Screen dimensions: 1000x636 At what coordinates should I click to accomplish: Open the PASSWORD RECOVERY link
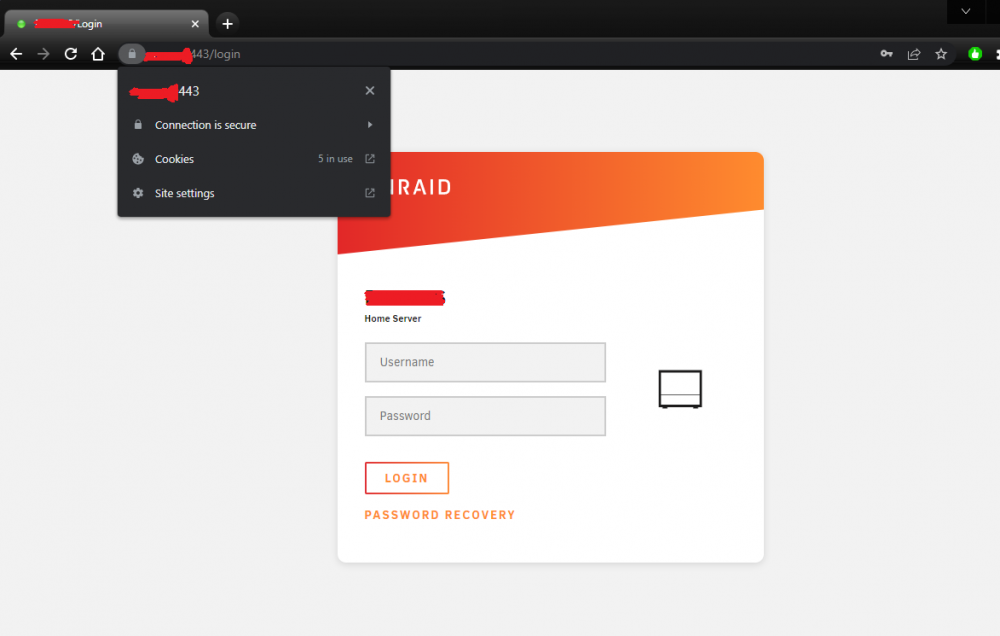coord(440,515)
